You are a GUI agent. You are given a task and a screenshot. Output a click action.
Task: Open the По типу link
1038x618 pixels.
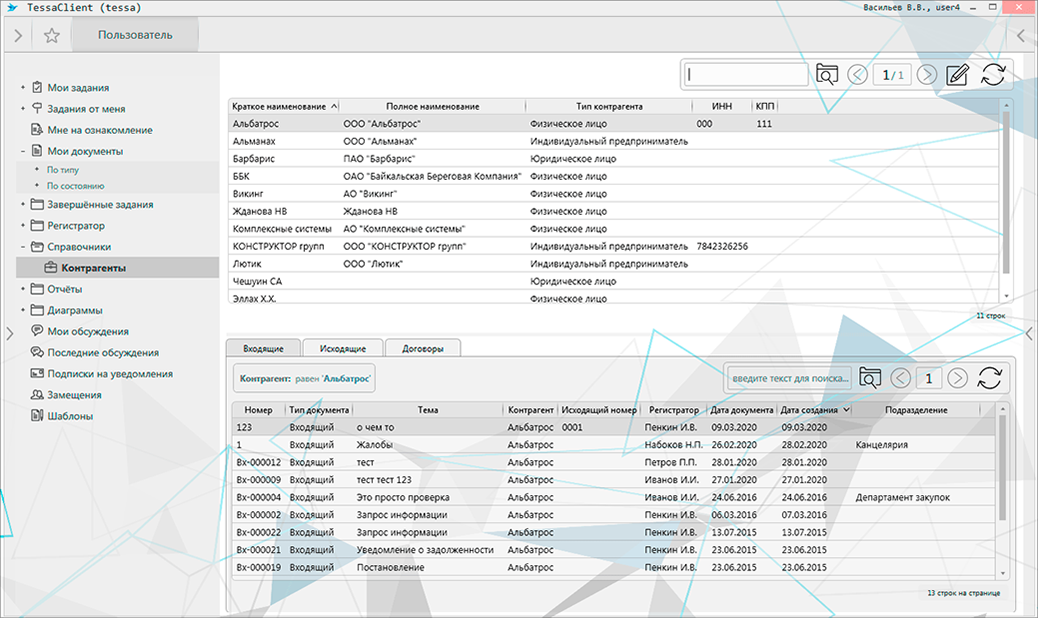click(62, 170)
